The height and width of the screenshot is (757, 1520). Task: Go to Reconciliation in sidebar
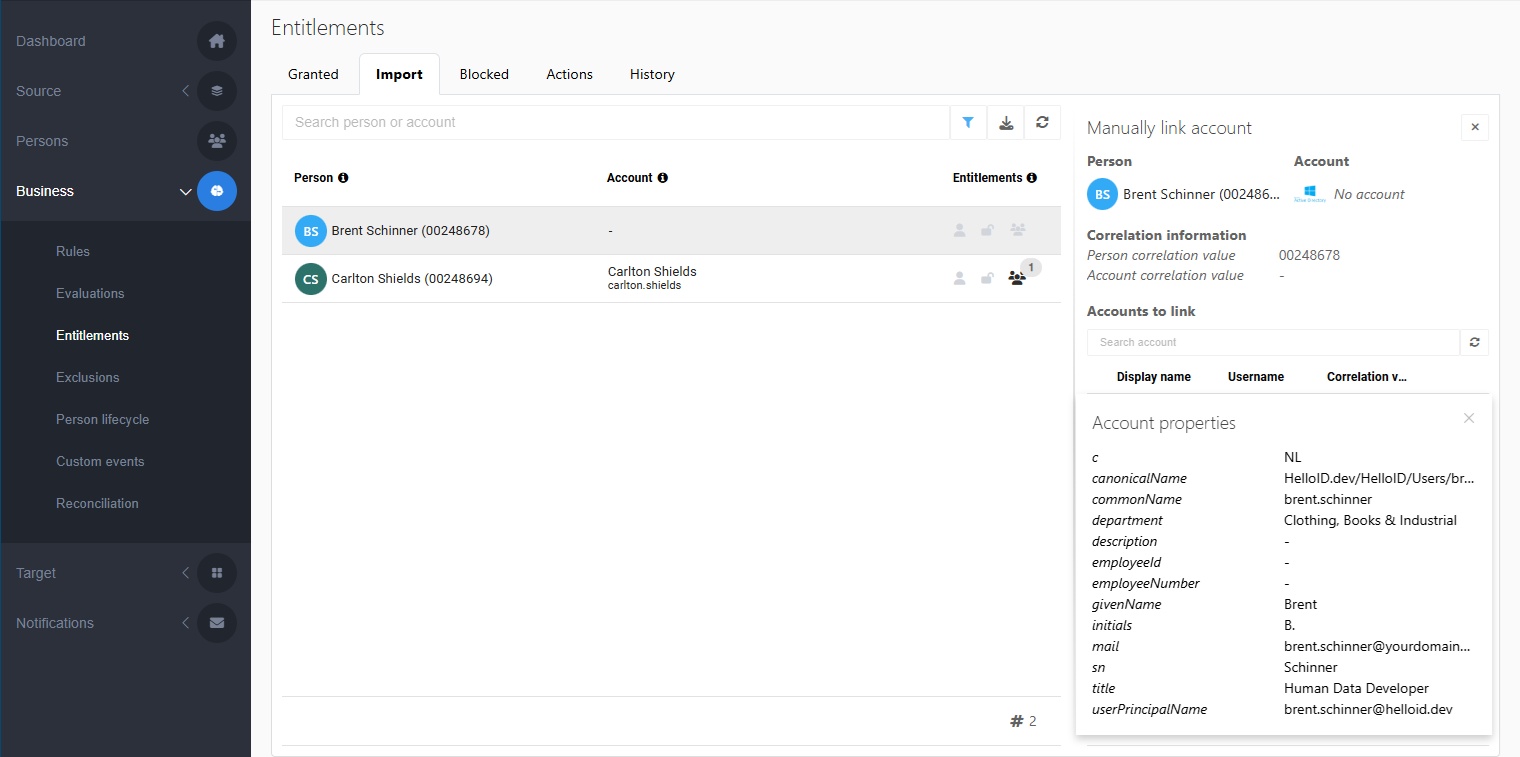click(x=97, y=503)
